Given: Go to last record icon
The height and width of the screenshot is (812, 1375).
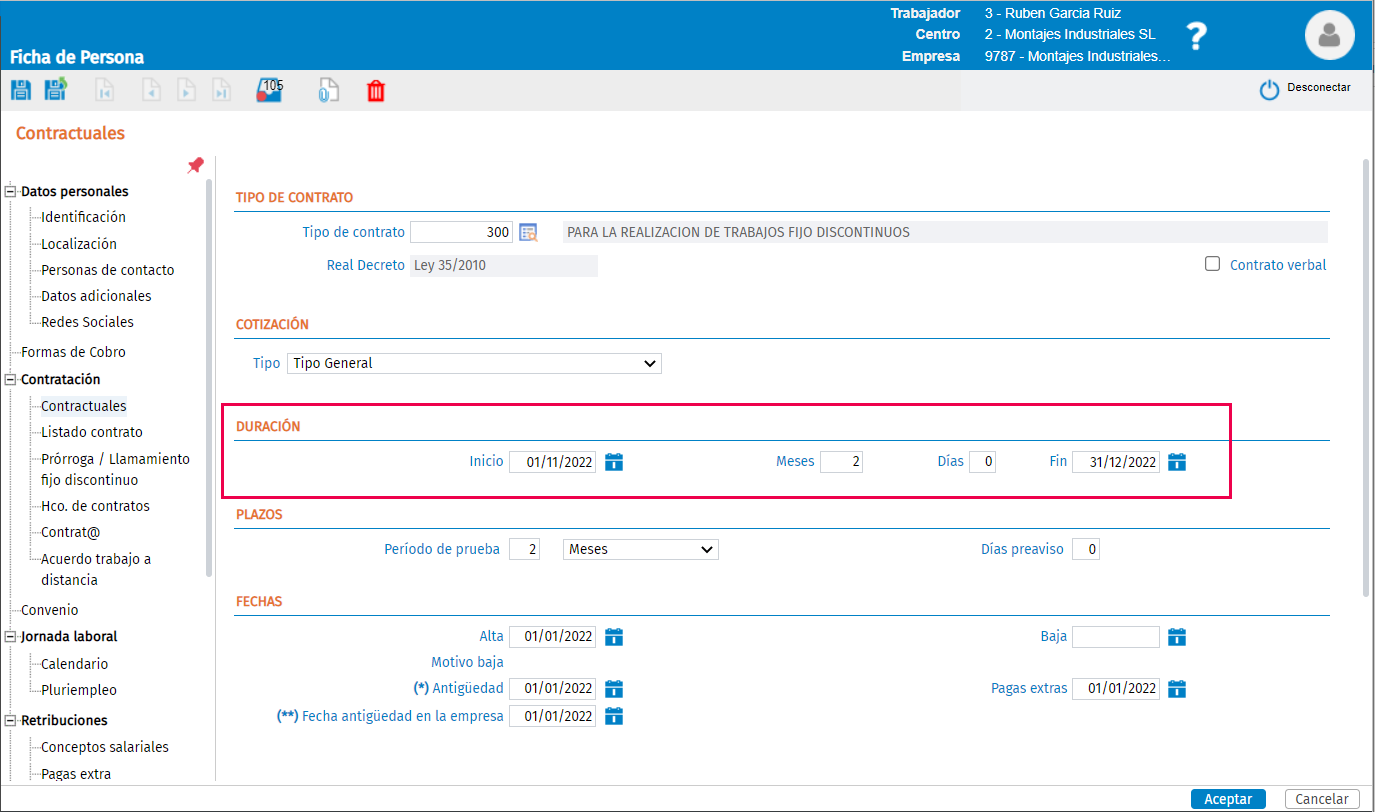Looking at the screenshot, I should [222, 91].
